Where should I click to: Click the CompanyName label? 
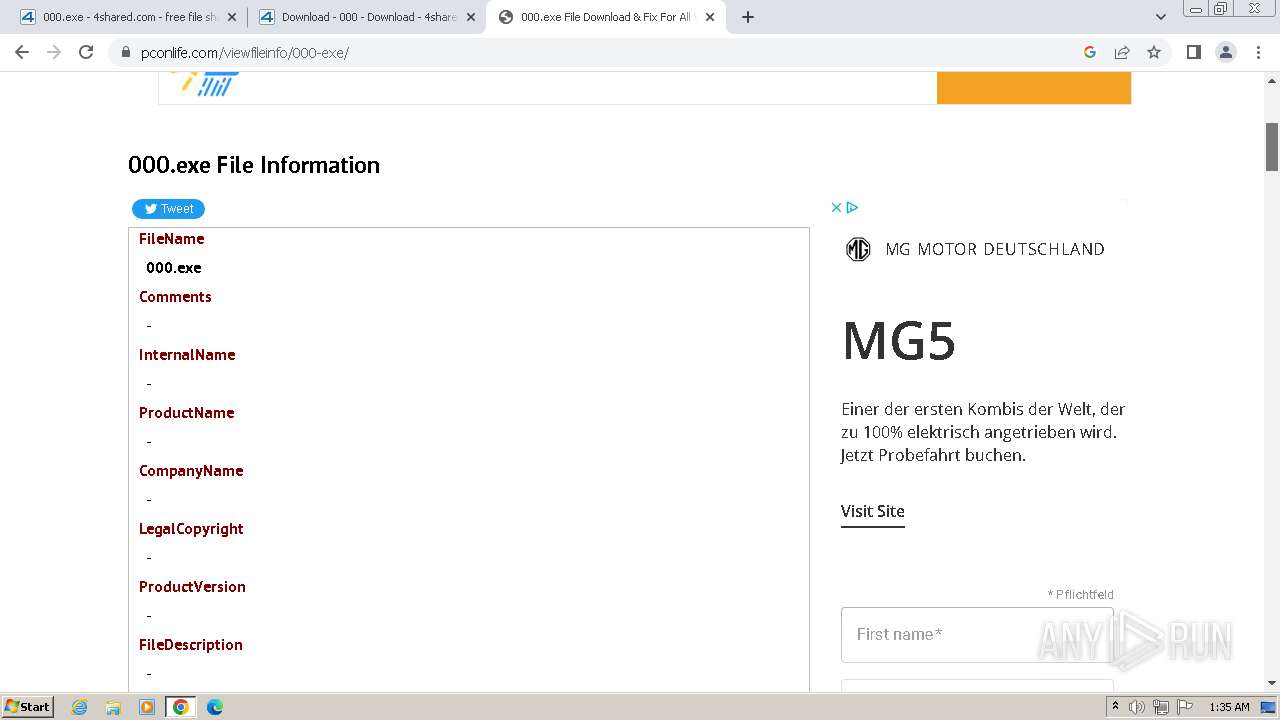191,471
